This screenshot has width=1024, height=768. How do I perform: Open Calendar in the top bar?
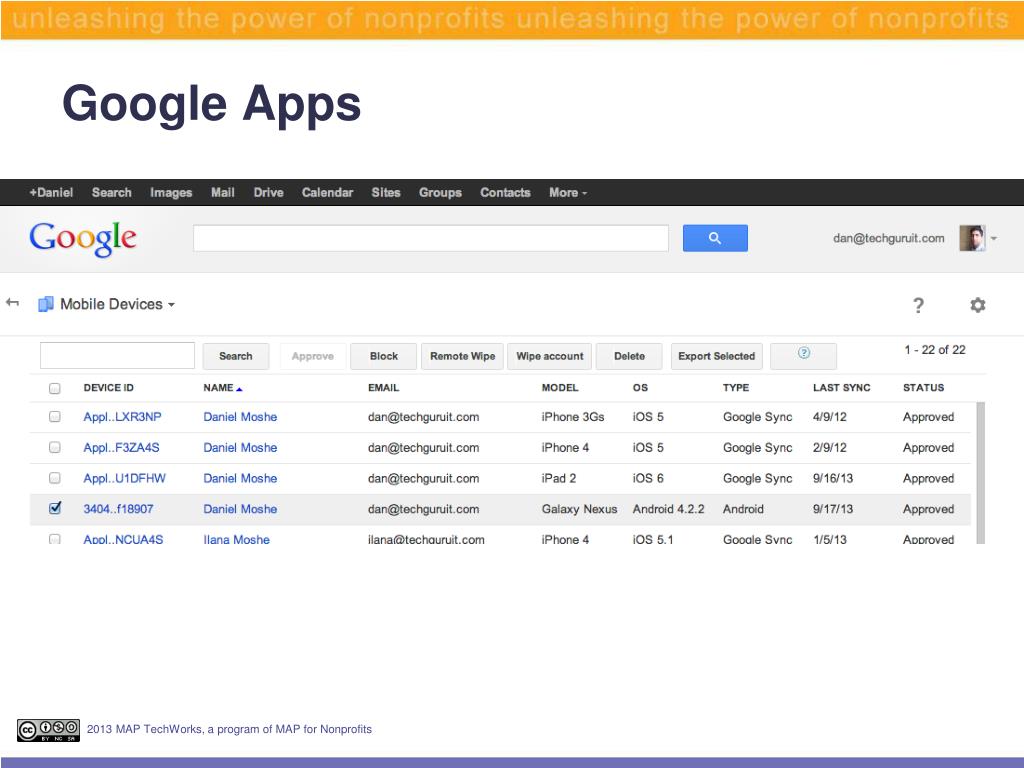click(327, 193)
